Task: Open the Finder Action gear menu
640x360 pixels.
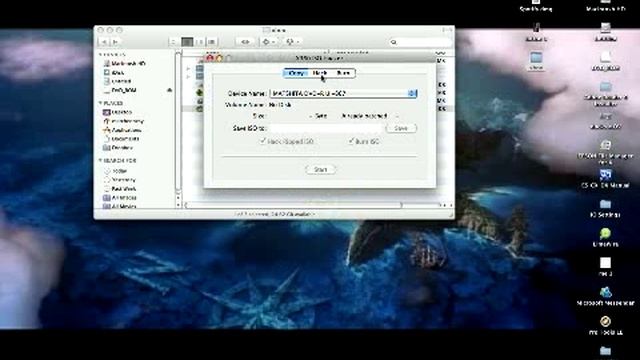Action: pyautogui.click(x=269, y=42)
